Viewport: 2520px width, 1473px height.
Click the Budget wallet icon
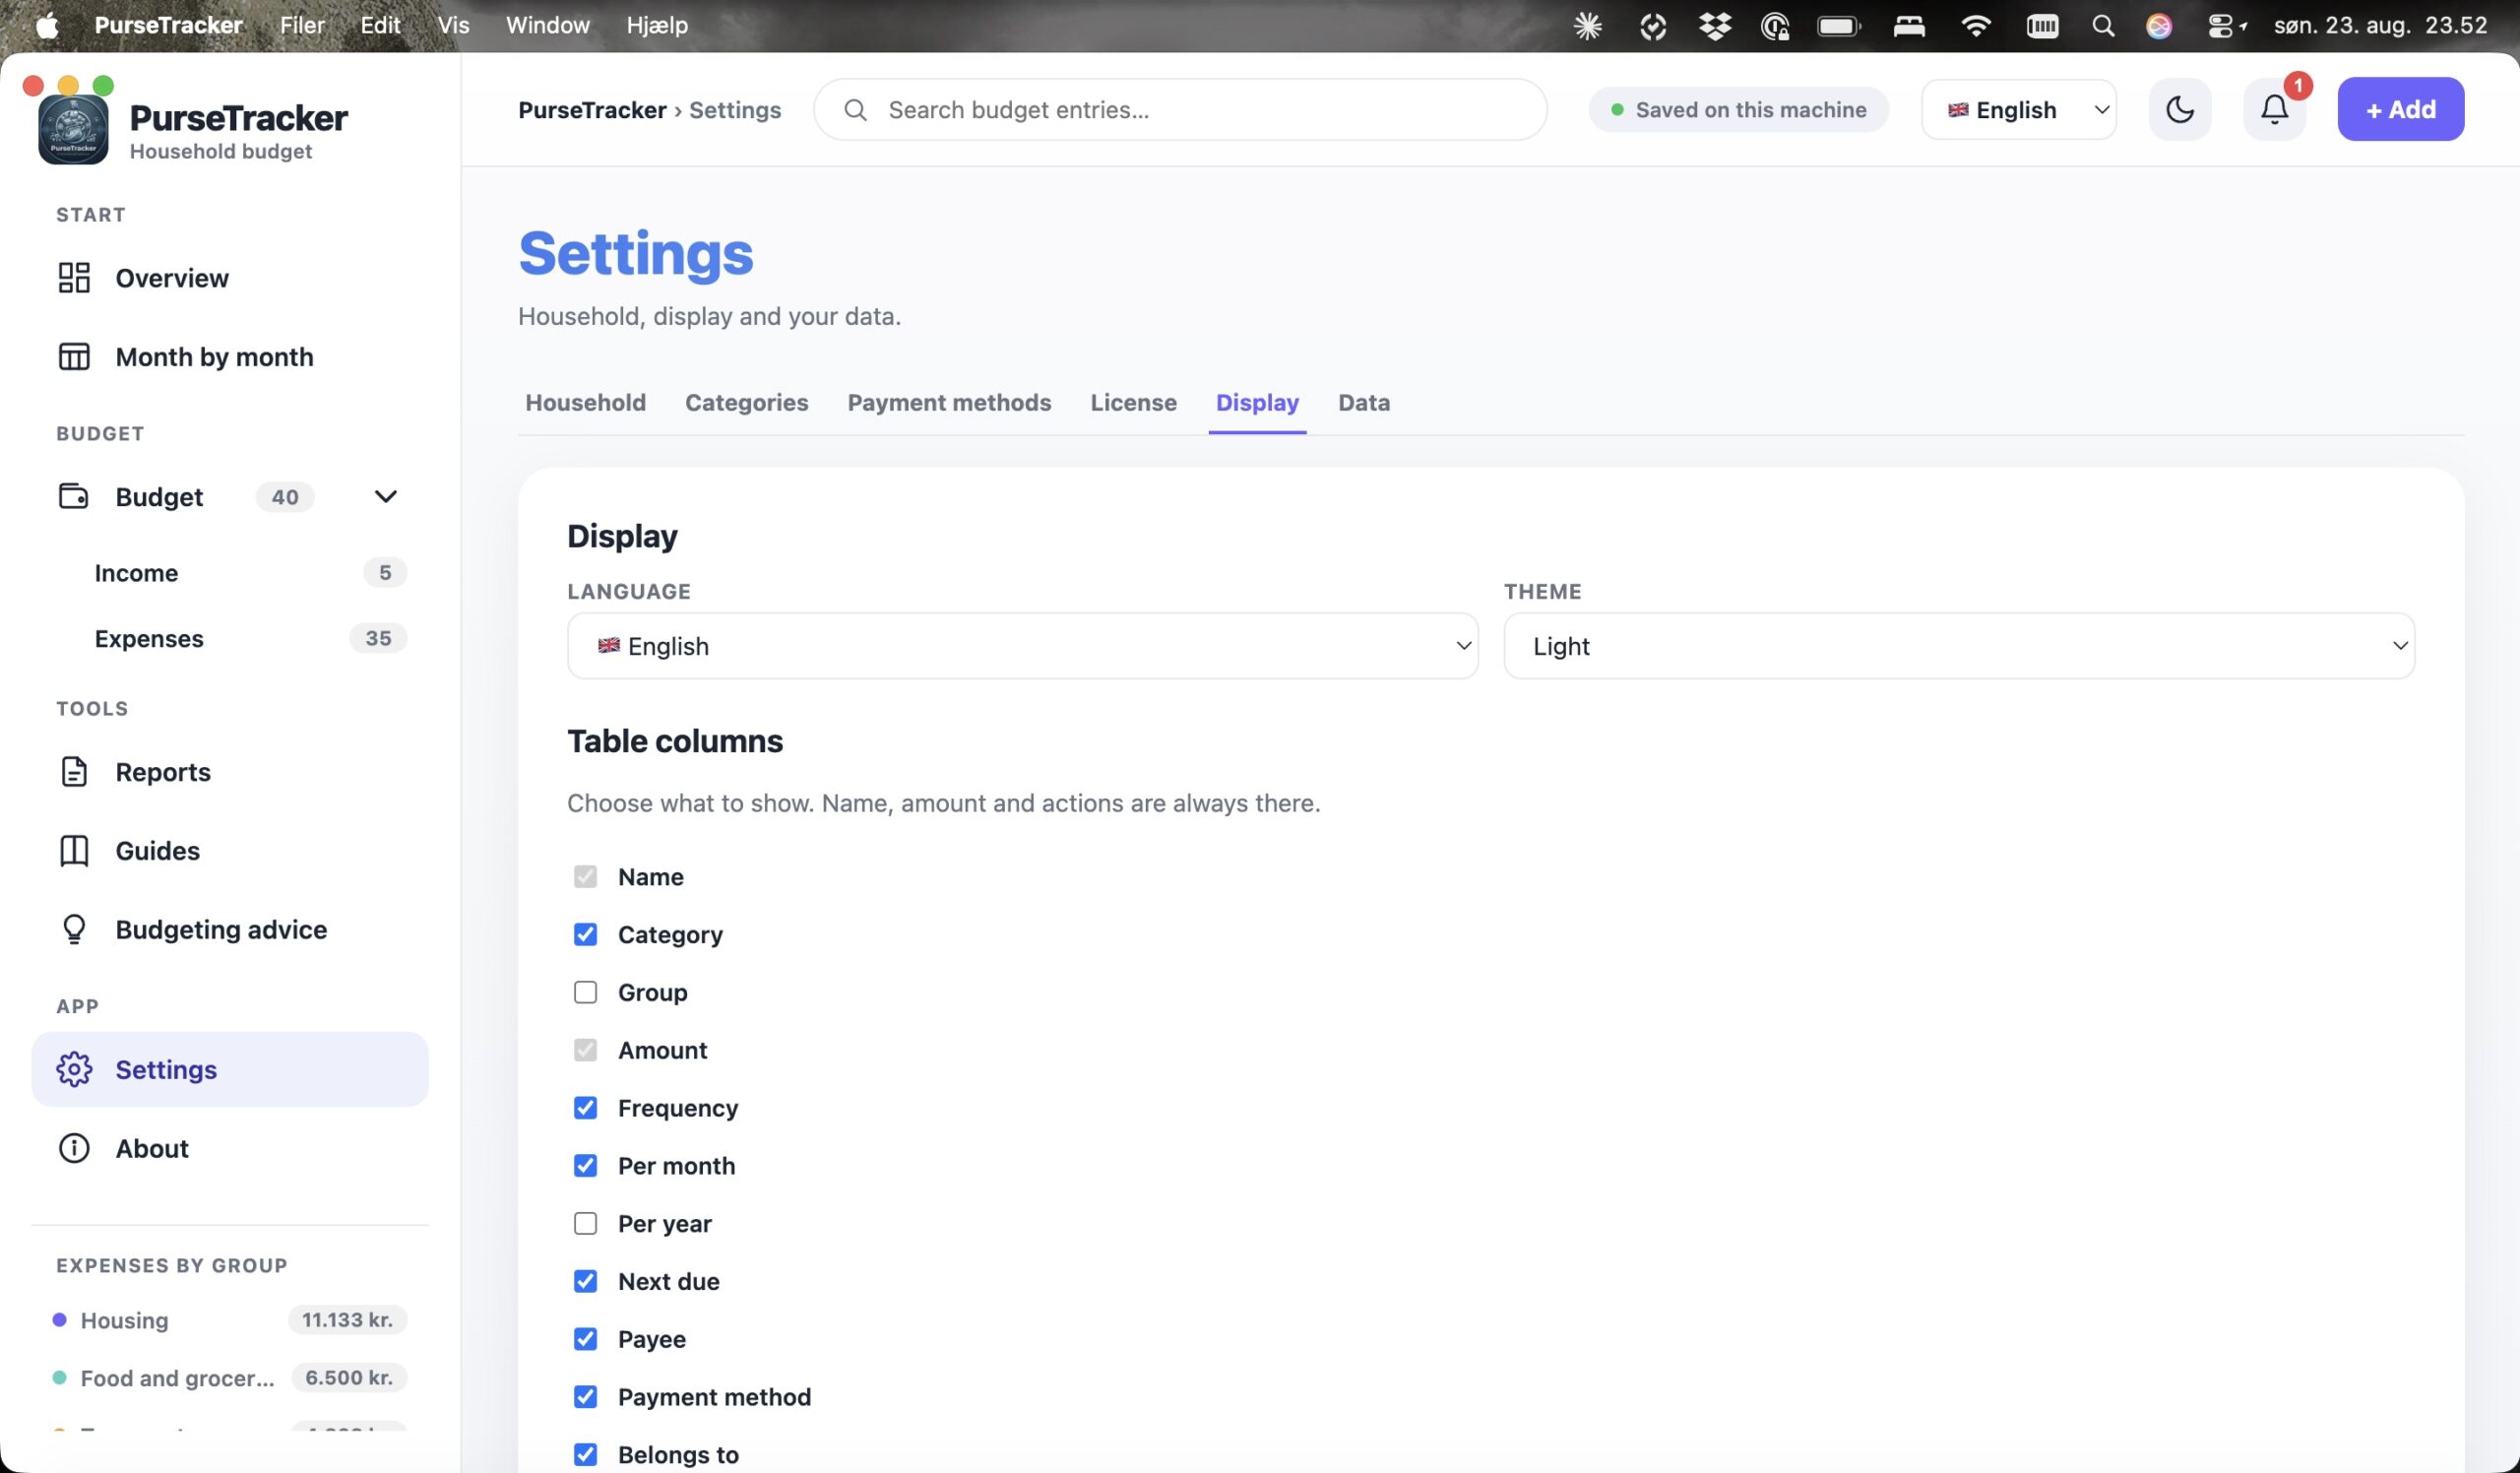point(74,496)
